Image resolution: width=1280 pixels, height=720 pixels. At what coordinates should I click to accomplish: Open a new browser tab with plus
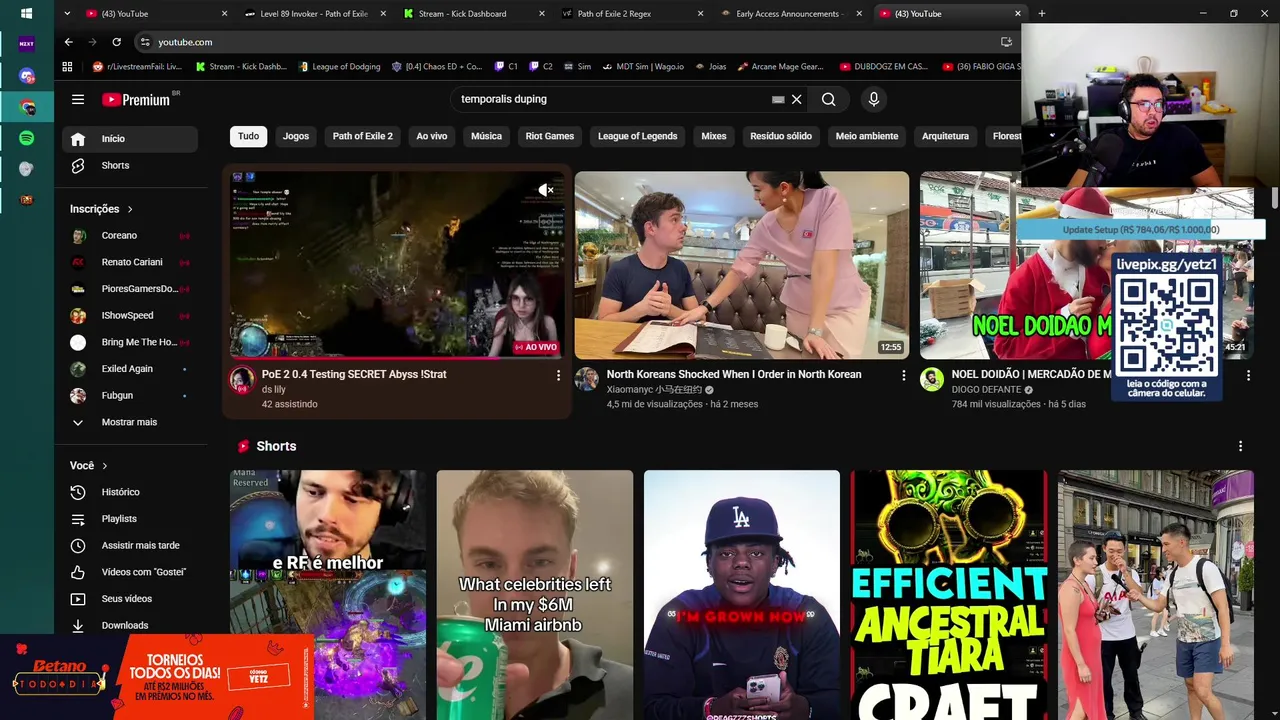(1041, 14)
